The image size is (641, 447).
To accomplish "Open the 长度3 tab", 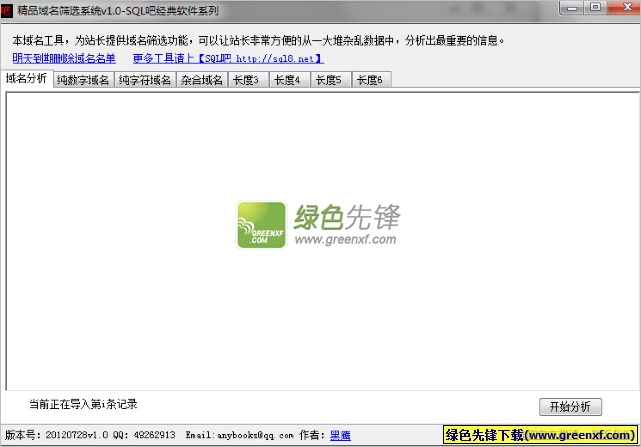I will click(x=248, y=80).
